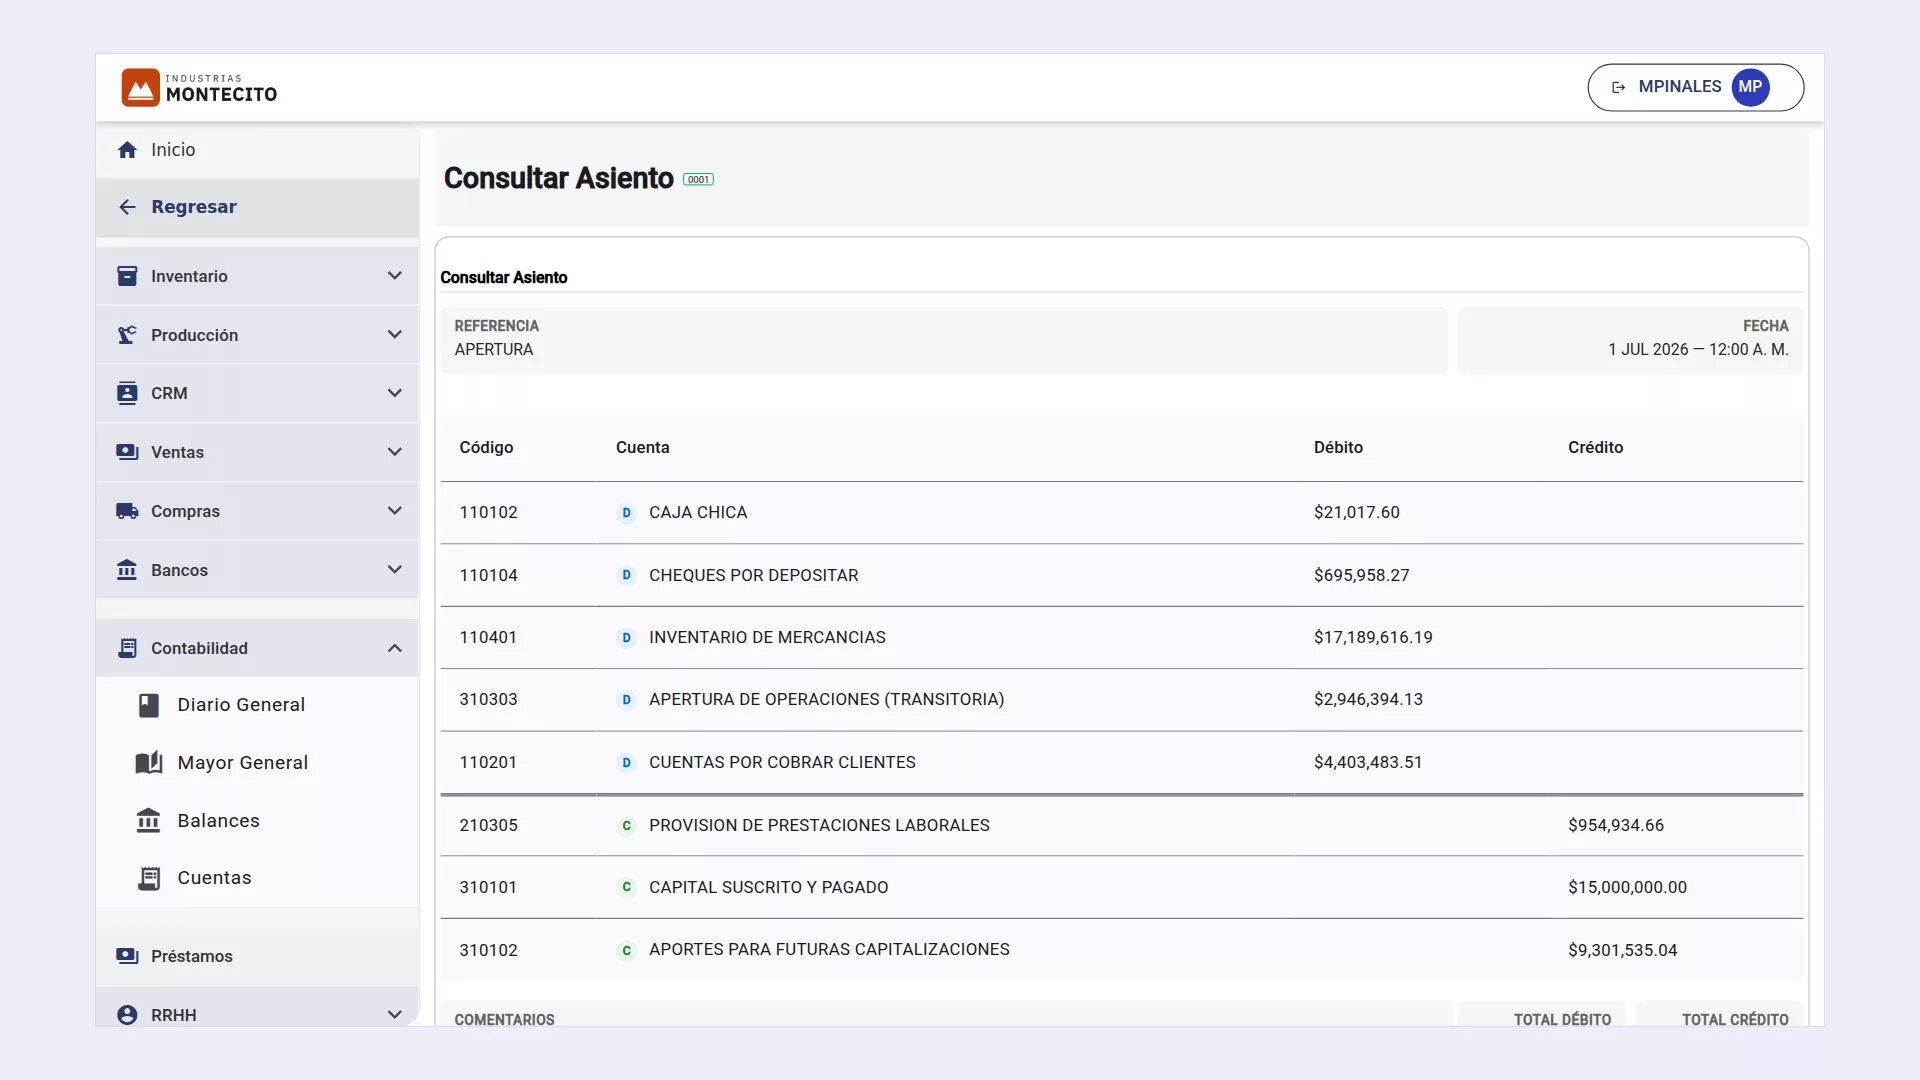
Task: Click the Balances bank icon
Action: (148, 821)
